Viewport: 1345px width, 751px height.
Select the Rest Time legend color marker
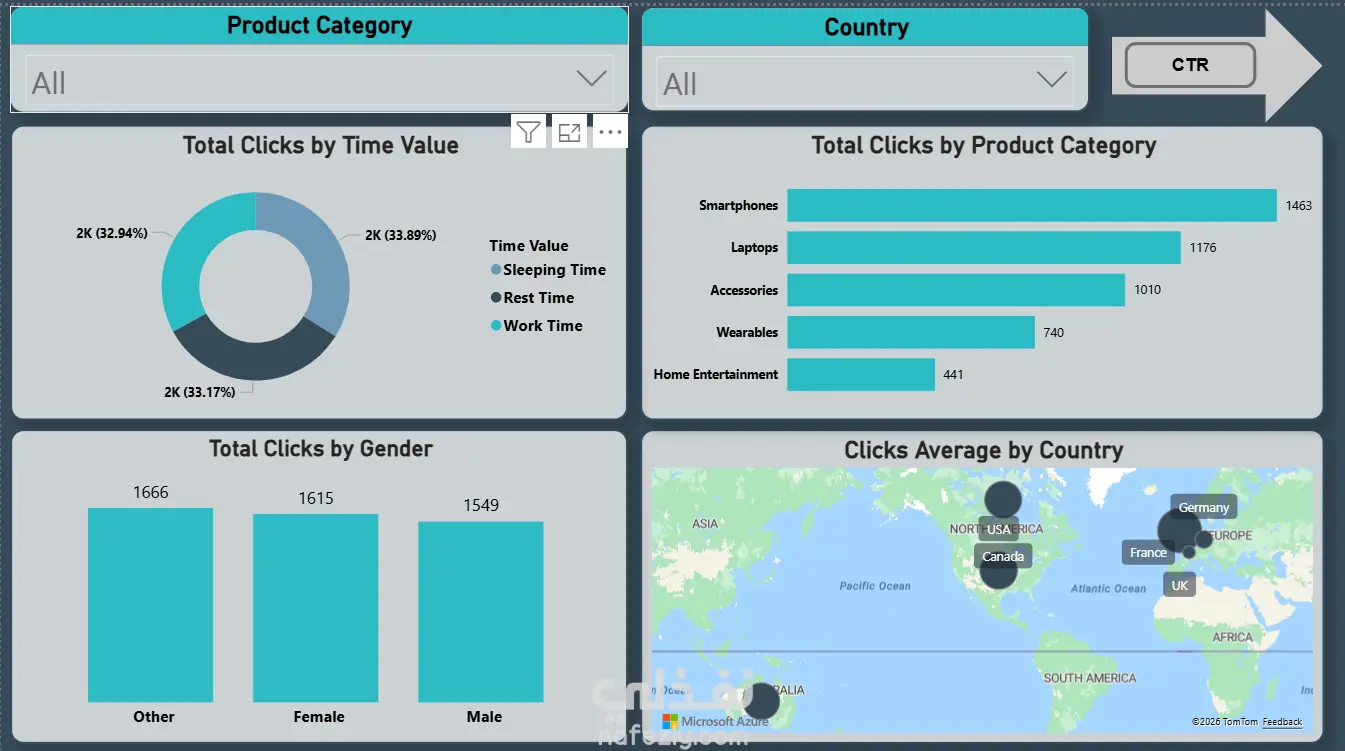tap(496, 298)
